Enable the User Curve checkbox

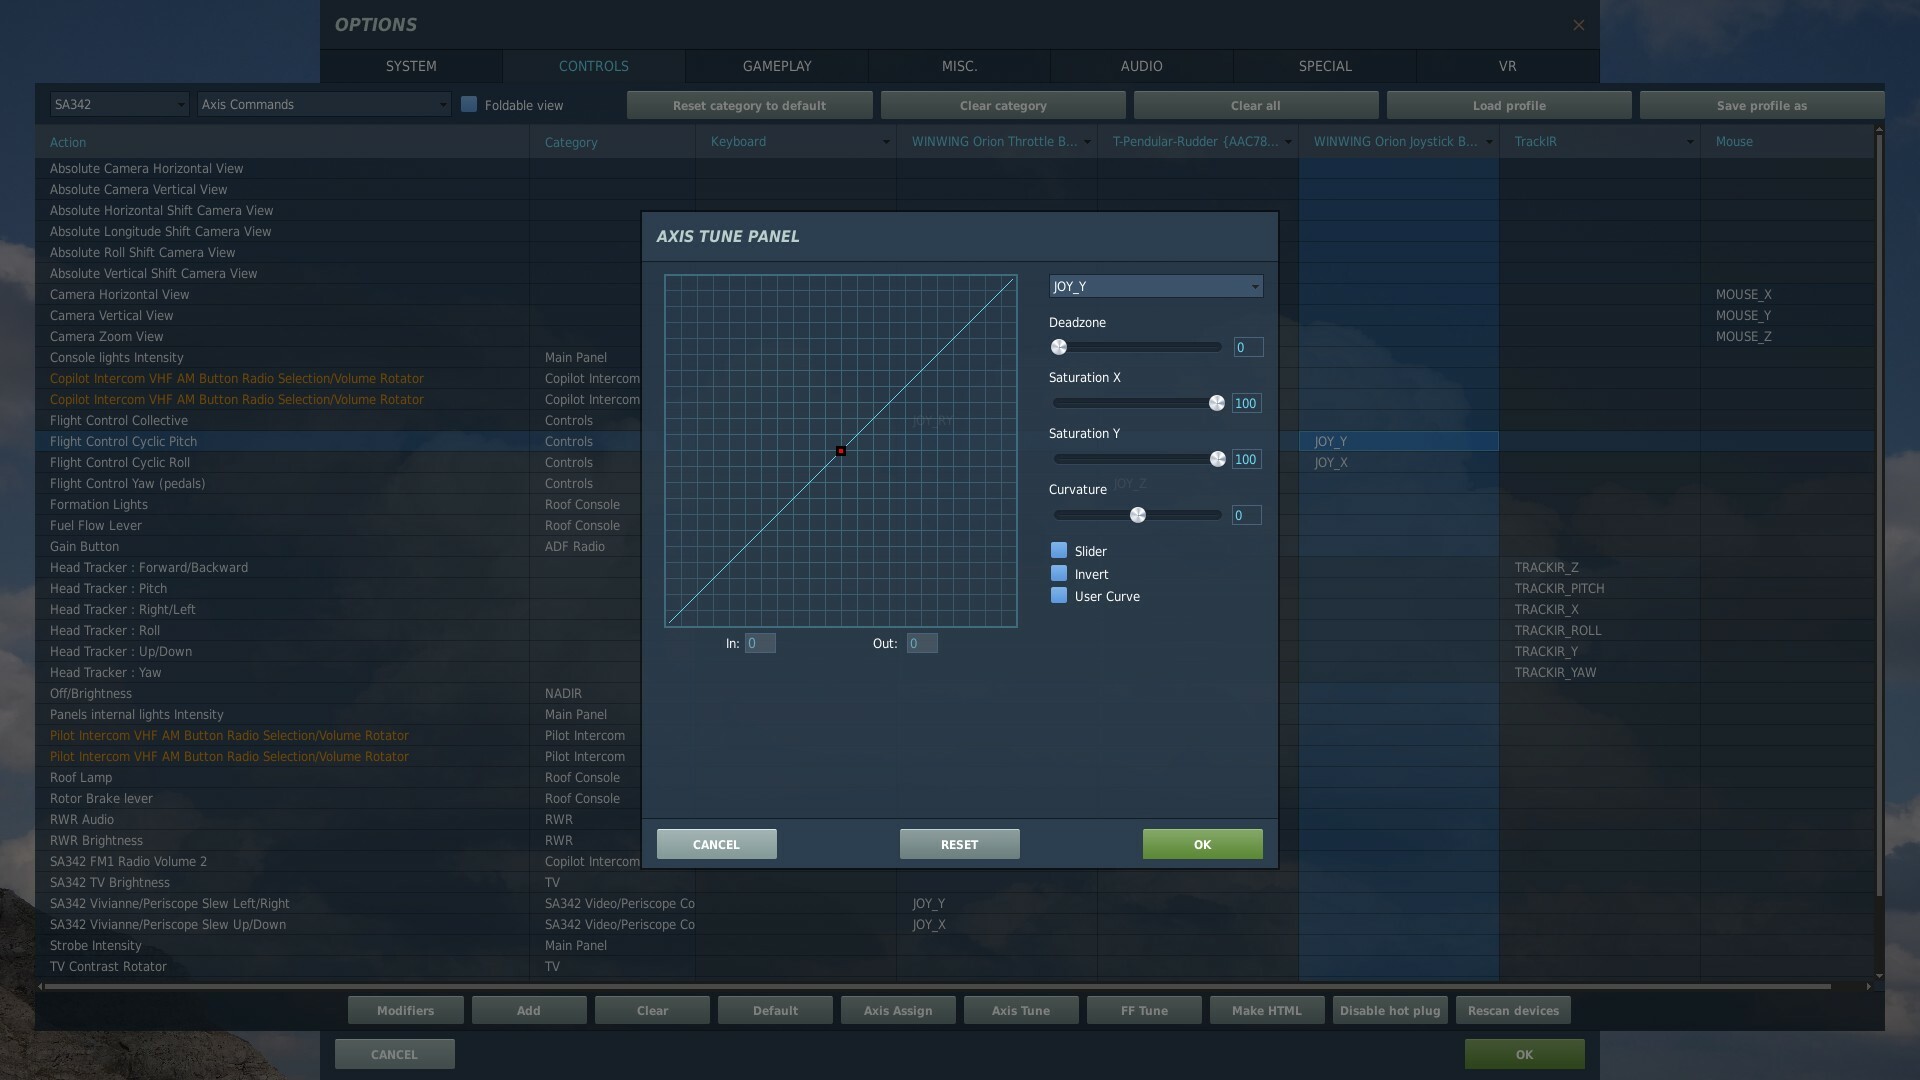click(1059, 595)
